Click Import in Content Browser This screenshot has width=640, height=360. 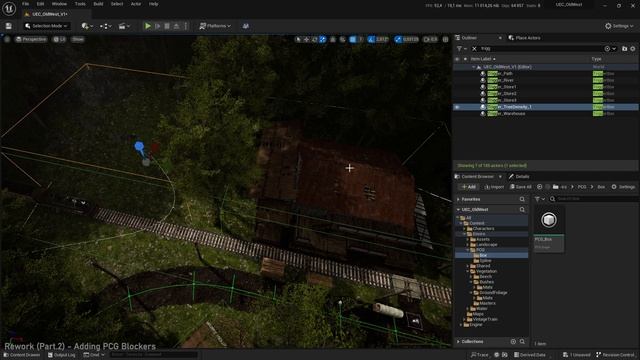tap(494, 187)
